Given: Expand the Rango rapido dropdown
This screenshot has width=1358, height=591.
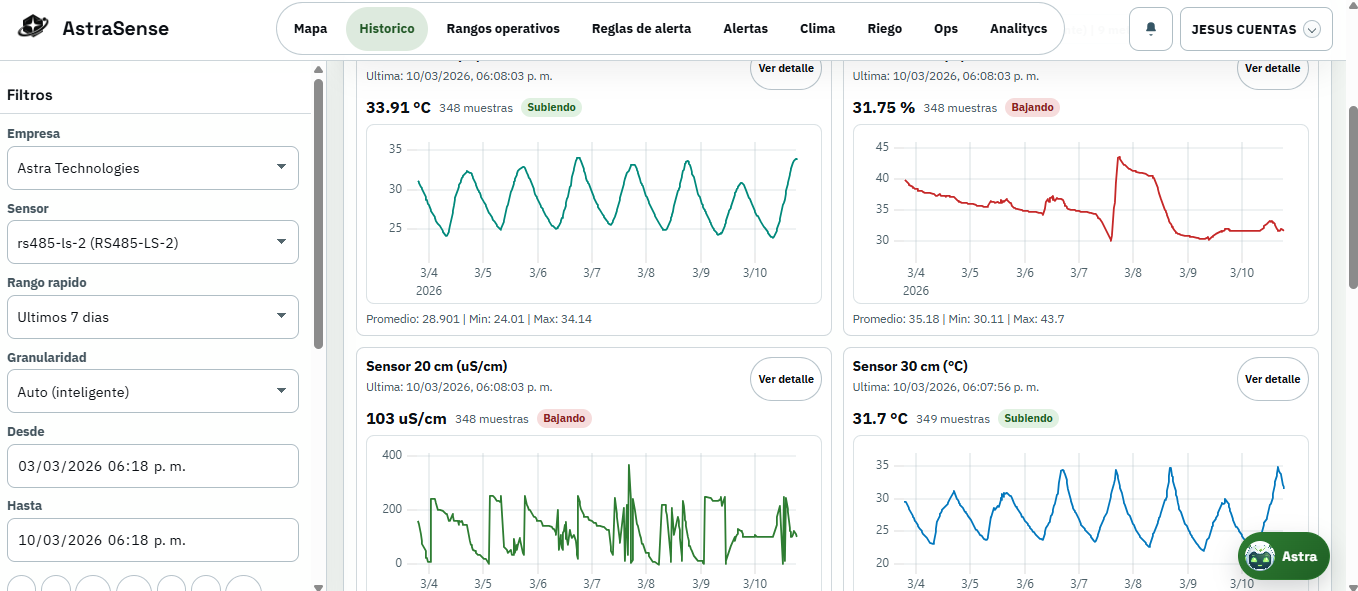Looking at the screenshot, I should (x=152, y=317).
